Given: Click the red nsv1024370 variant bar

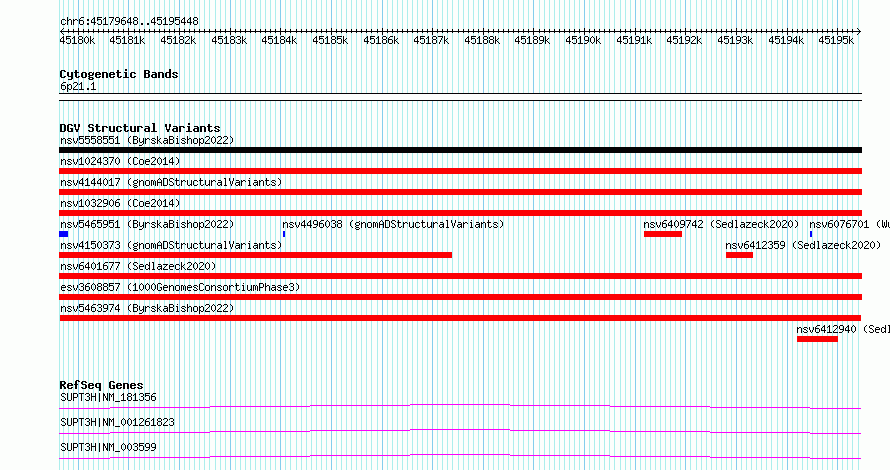Looking at the screenshot, I should [460, 171].
